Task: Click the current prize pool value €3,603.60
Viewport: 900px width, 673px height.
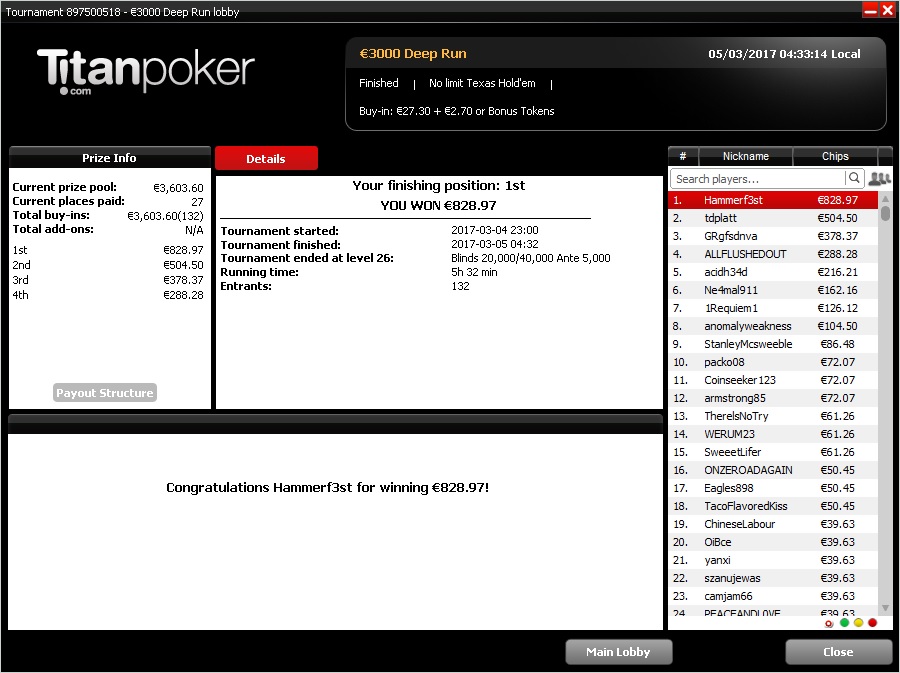Action: point(179,188)
